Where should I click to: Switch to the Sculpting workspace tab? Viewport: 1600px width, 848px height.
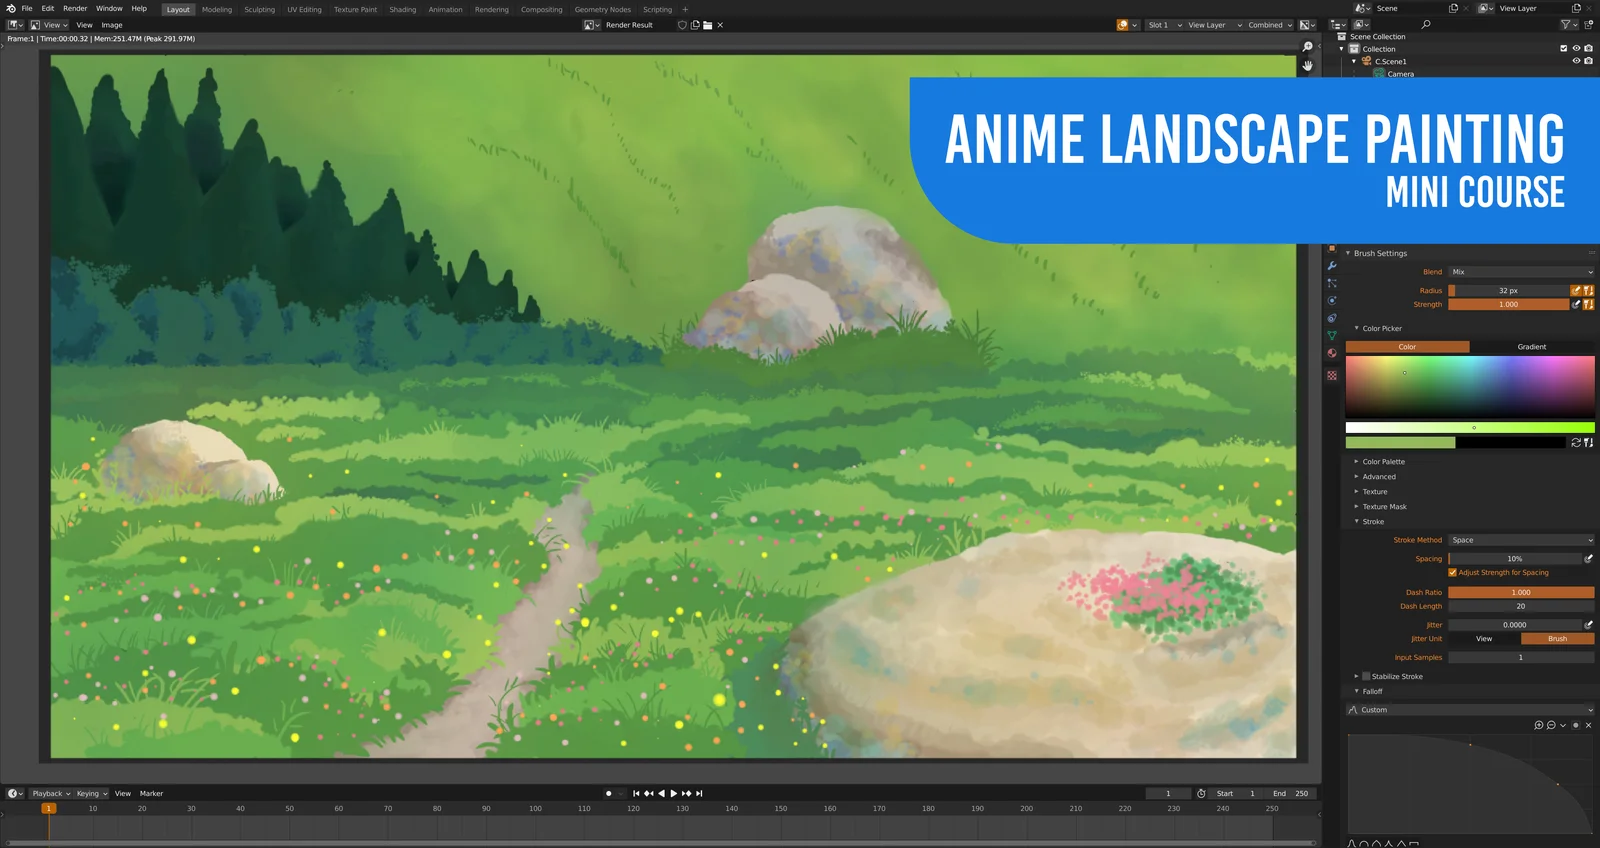[259, 10]
